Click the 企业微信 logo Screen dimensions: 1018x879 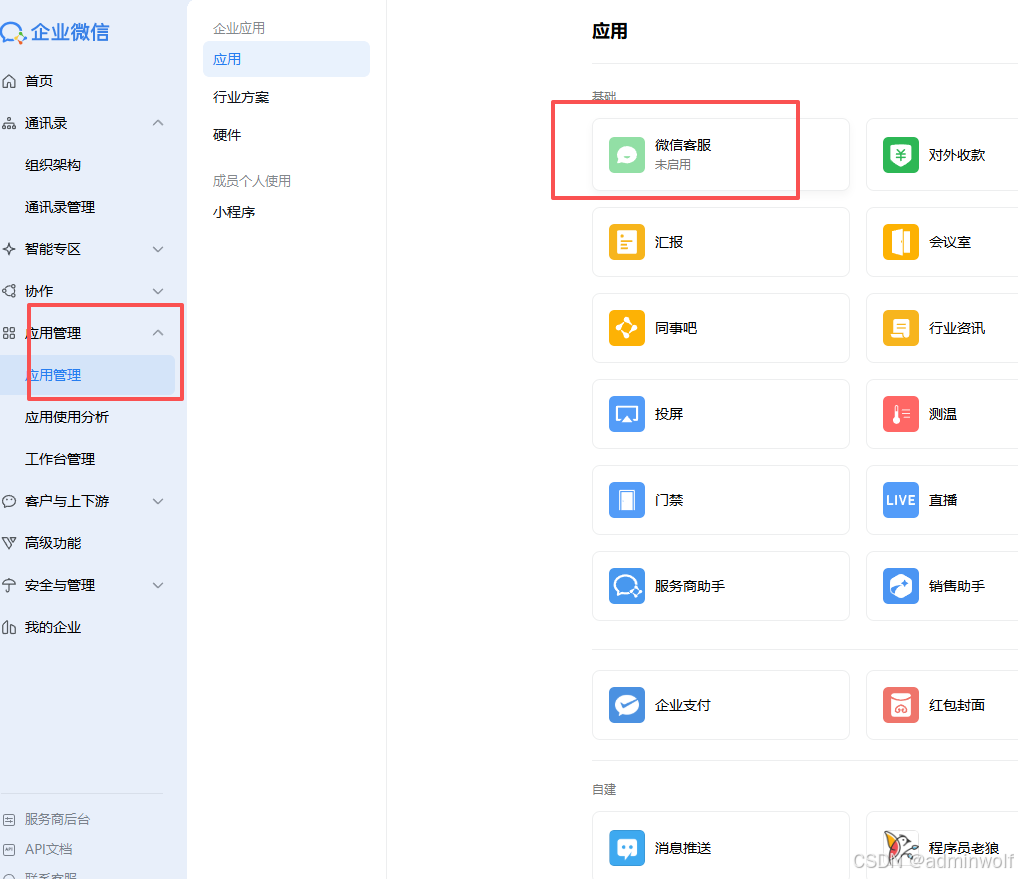tap(55, 32)
